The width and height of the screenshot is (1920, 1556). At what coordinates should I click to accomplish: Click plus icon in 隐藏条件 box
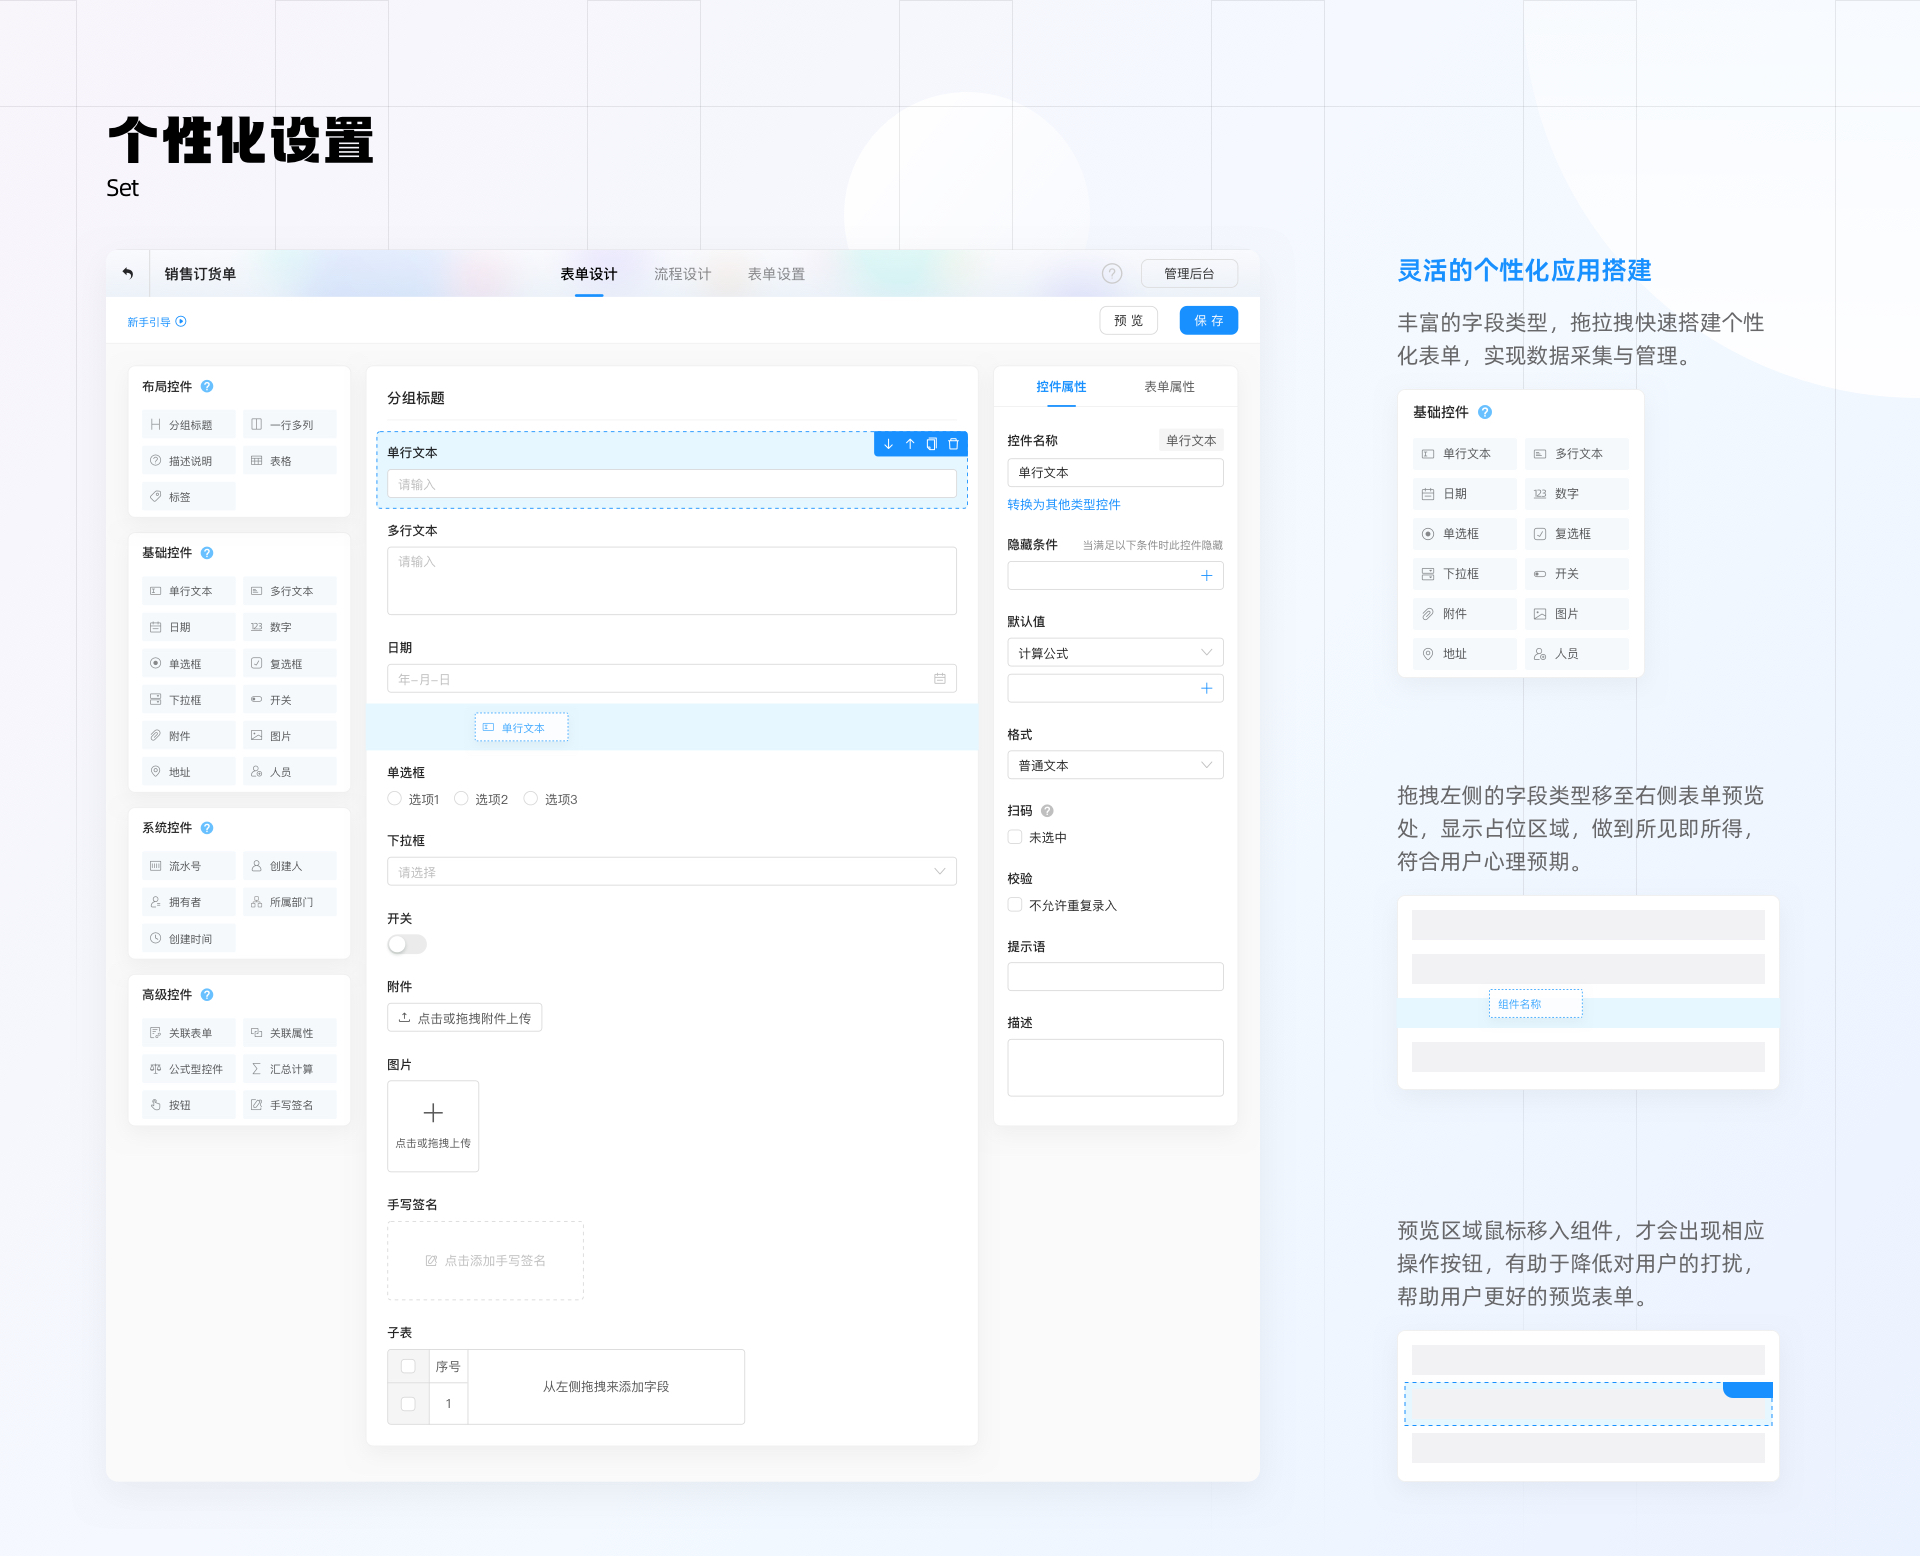(1206, 576)
